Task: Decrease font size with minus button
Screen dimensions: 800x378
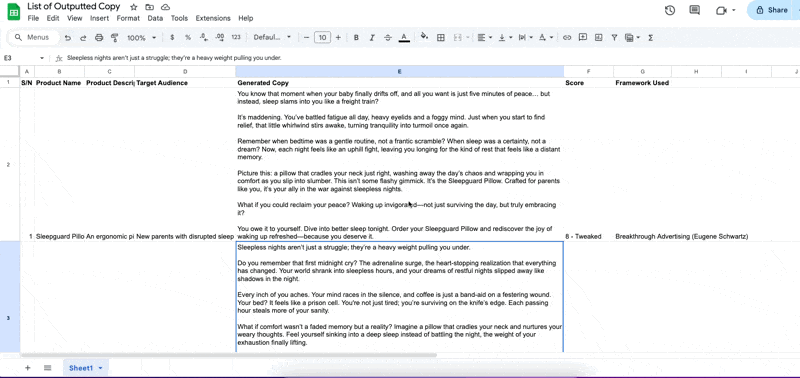Action: click(x=307, y=38)
